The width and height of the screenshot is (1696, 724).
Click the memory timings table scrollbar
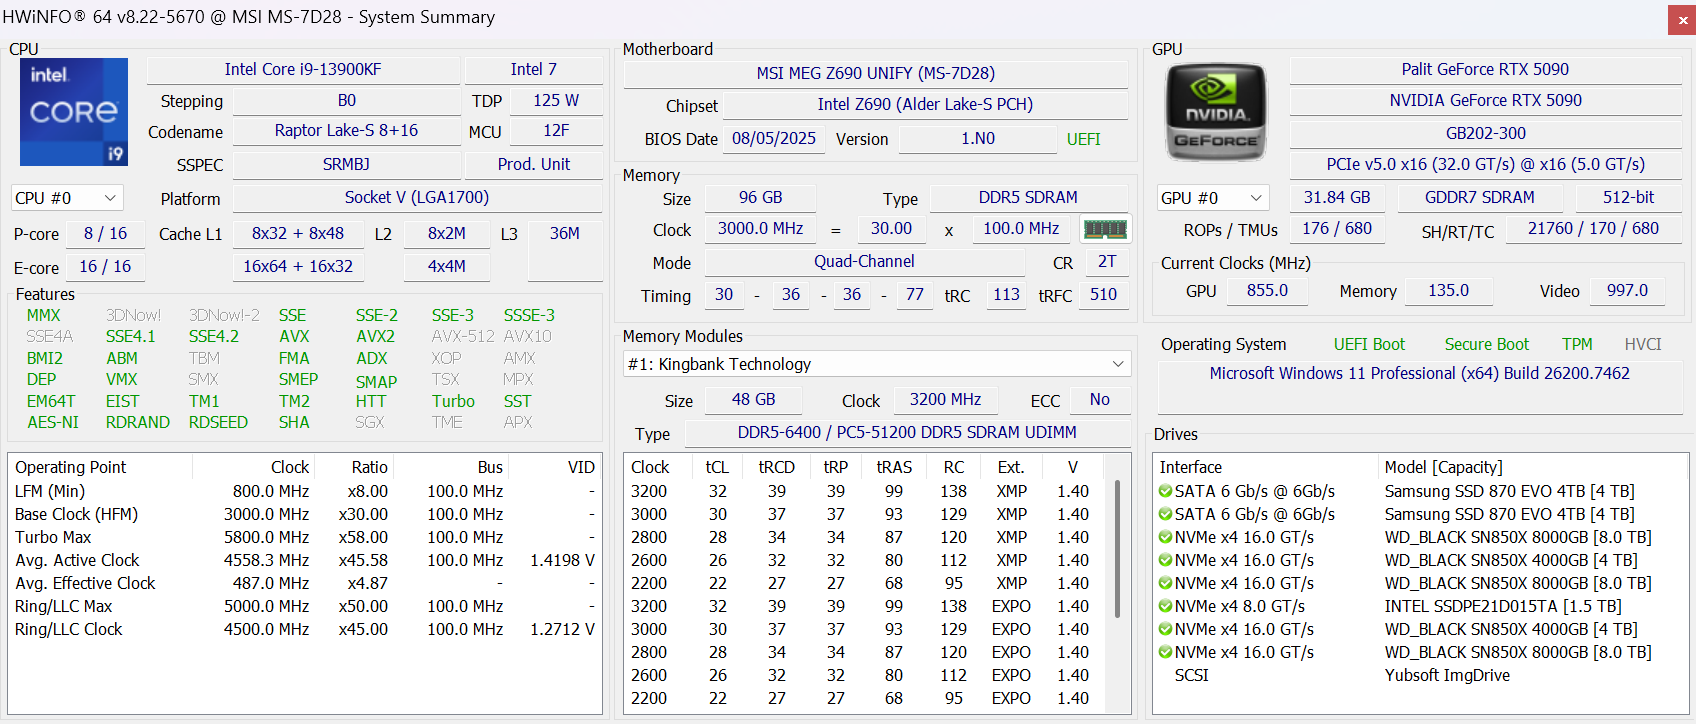click(1117, 550)
